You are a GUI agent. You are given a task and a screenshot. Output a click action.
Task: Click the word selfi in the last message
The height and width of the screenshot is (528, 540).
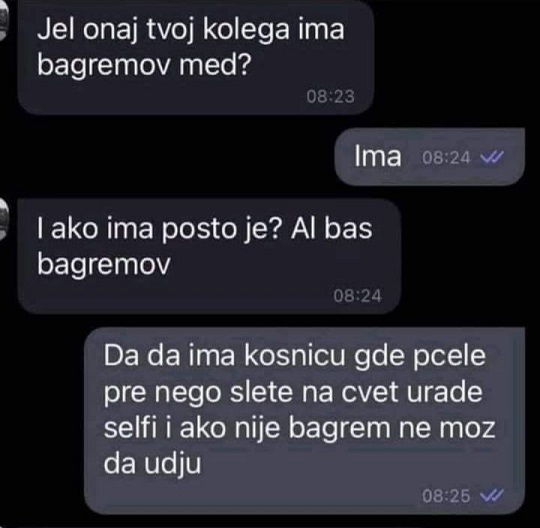point(130,428)
